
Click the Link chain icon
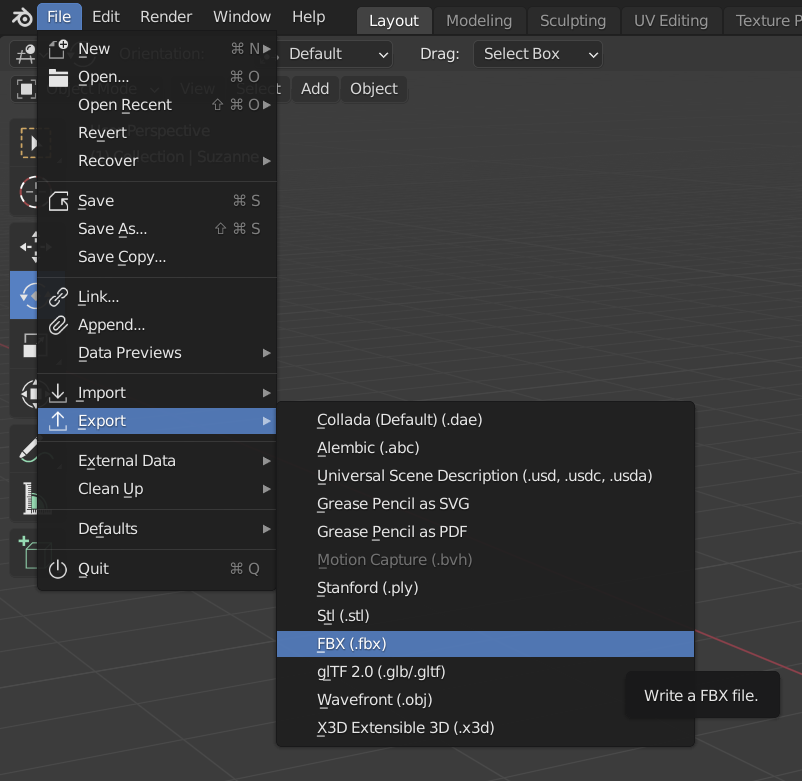[59, 297]
